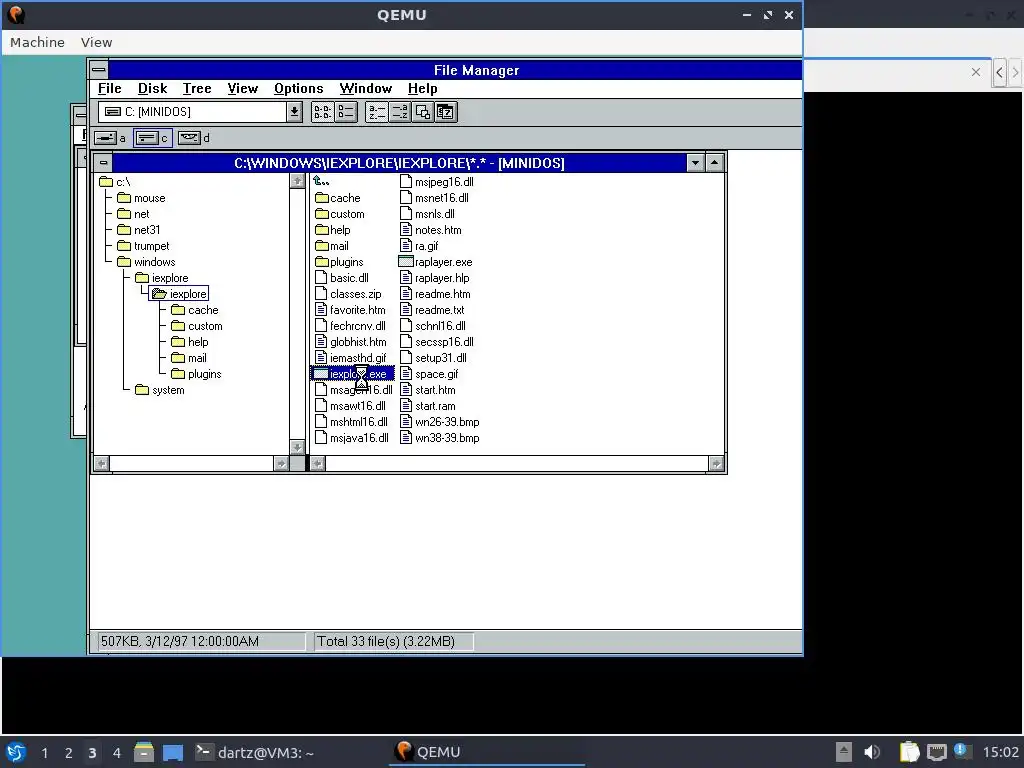Select the globhist.htm file
Screen dimensions: 1024x768
click(351, 342)
